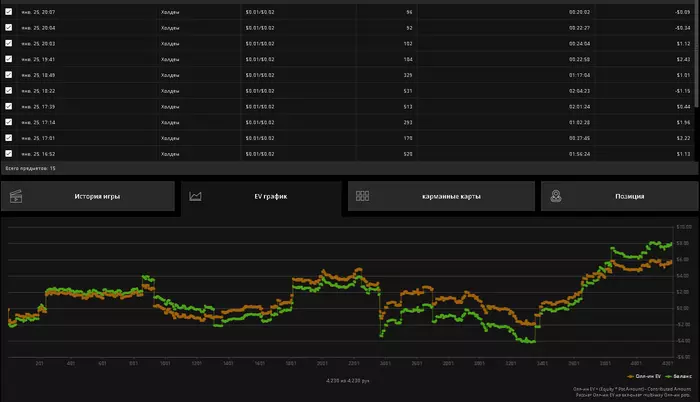Click hands count 293
700x402 pixels.
408,122
